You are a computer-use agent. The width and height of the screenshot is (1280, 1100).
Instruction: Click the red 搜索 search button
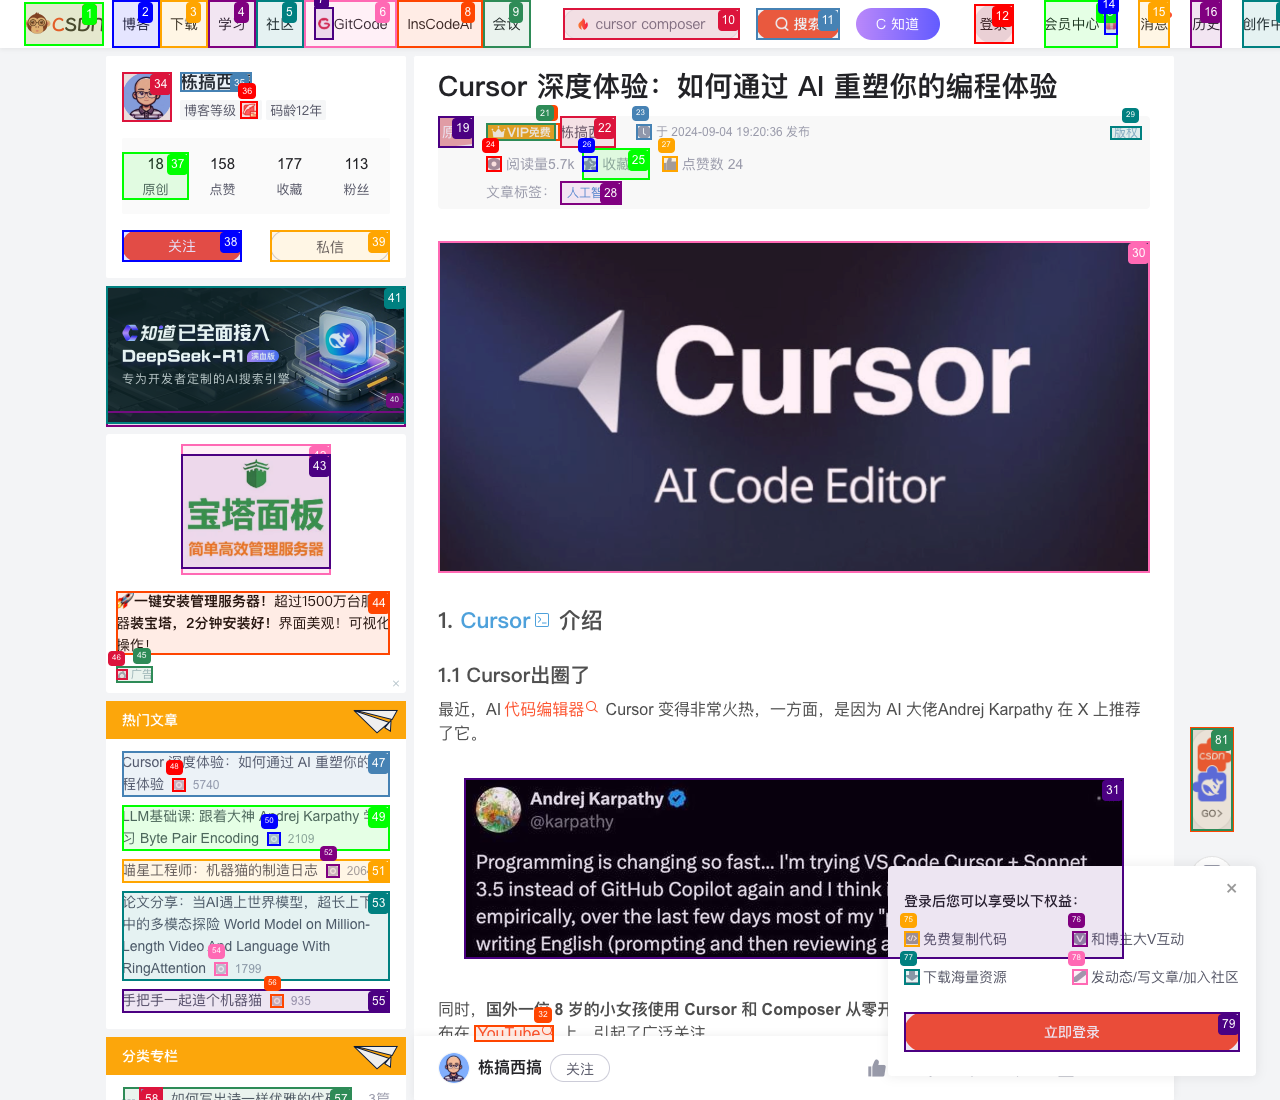pyautogui.click(x=797, y=24)
